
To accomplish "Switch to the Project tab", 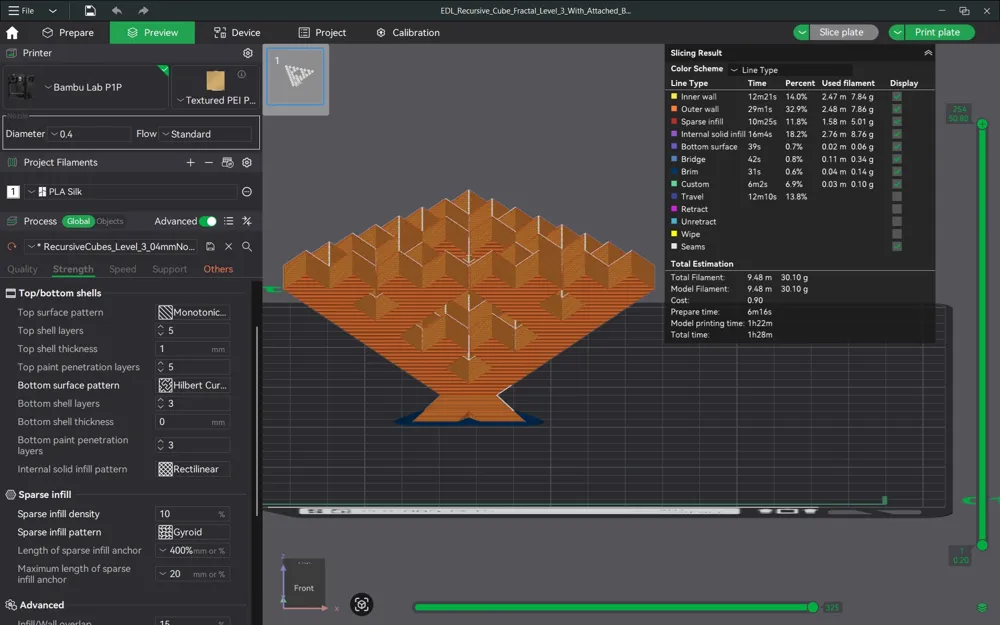I will (322, 33).
